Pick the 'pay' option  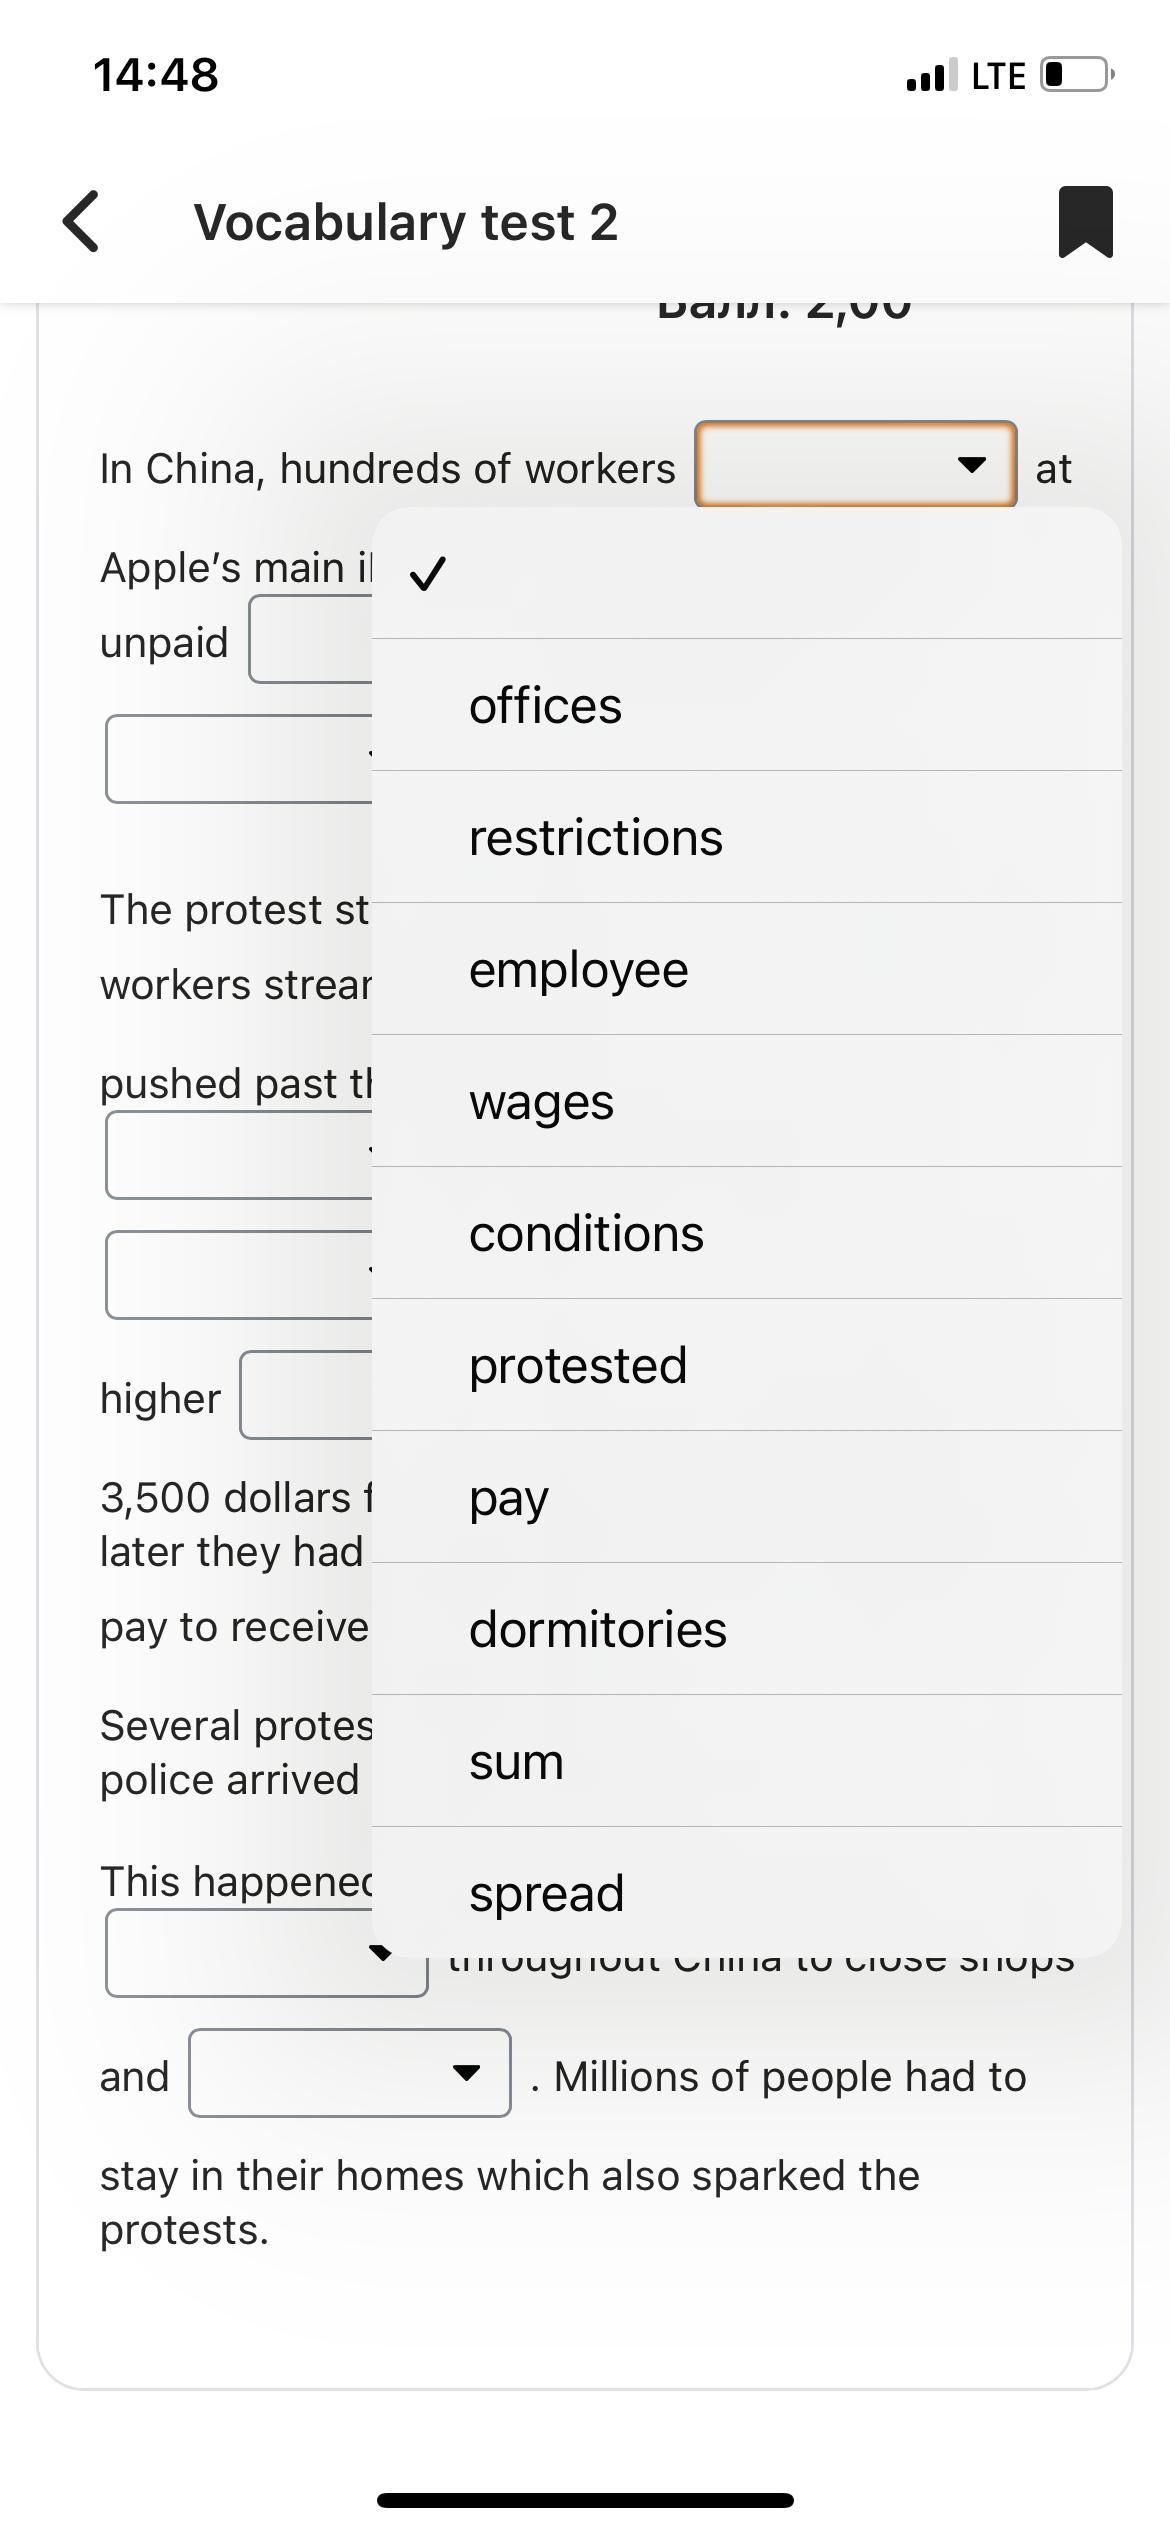[746, 1497]
